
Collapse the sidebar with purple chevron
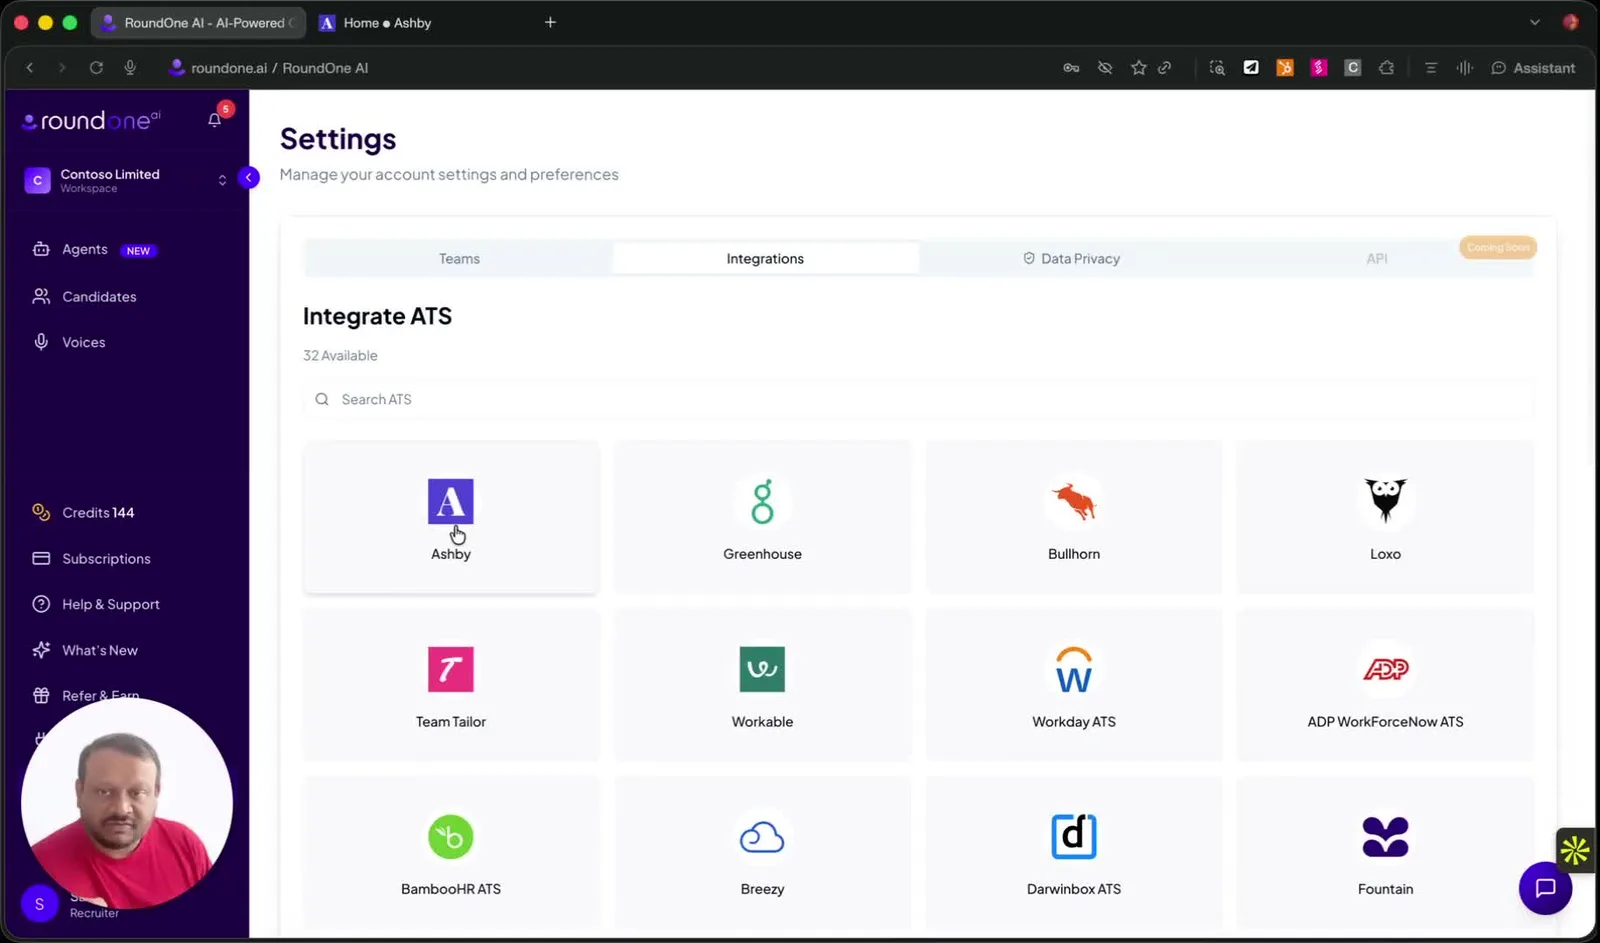(248, 177)
